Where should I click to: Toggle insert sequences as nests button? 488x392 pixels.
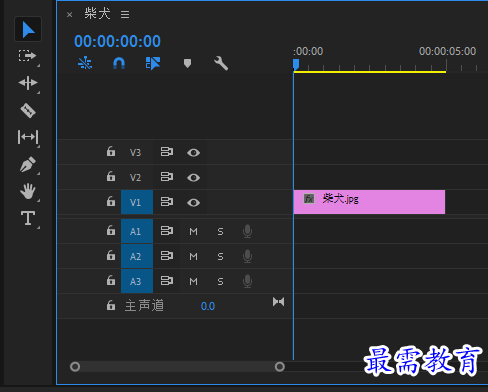(x=85, y=63)
